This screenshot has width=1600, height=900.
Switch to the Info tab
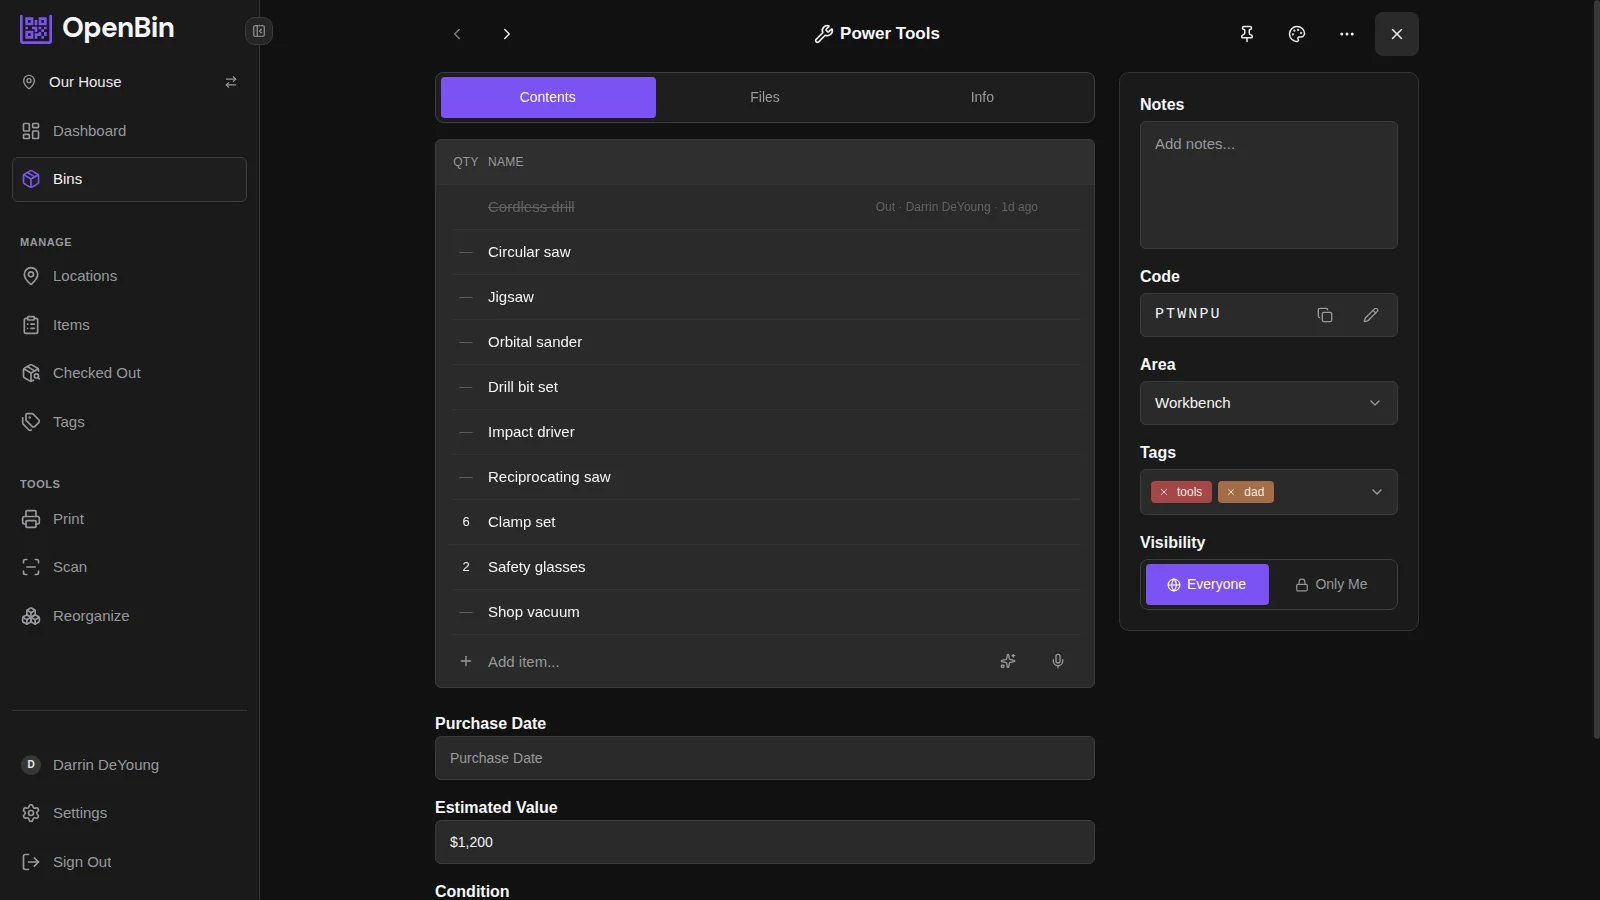point(982,97)
